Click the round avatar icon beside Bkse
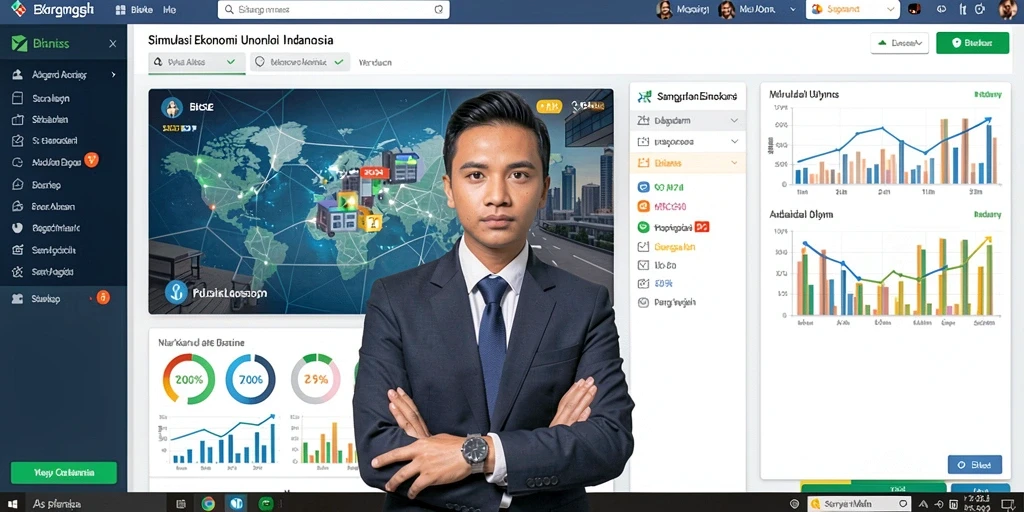The height and width of the screenshot is (512, 1024). 172,107
